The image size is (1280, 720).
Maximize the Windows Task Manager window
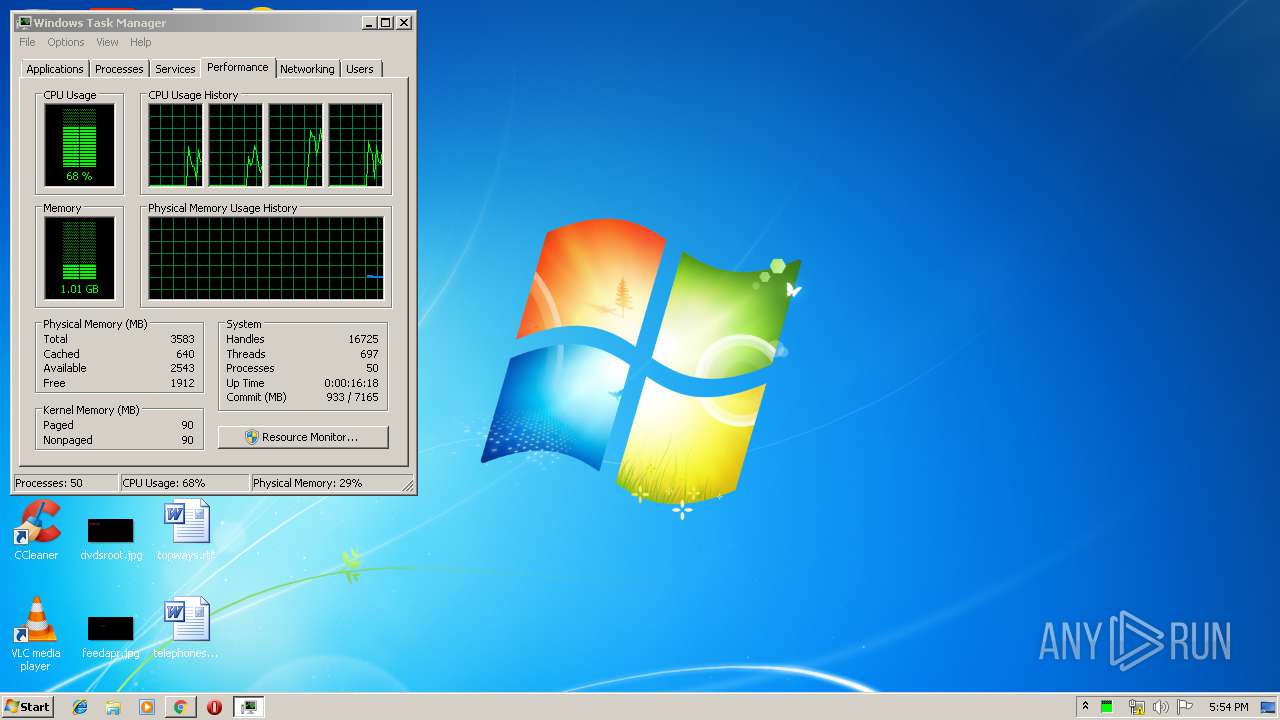(x=386, y=22)
